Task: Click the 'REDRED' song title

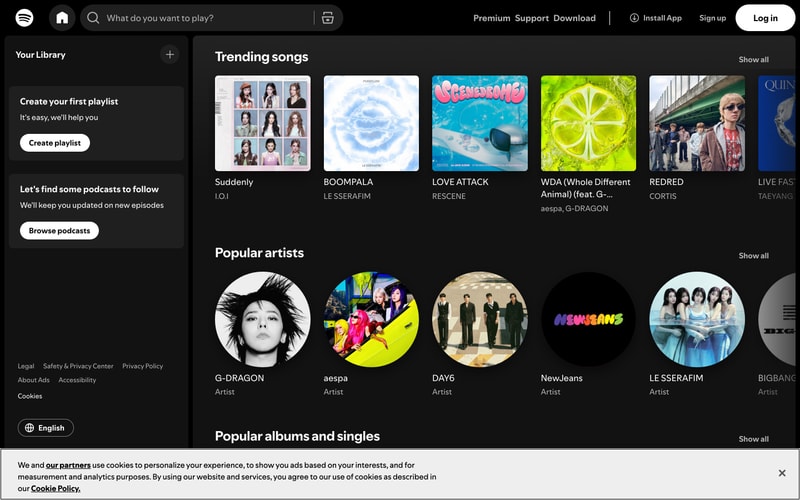Action: point(666,182)
